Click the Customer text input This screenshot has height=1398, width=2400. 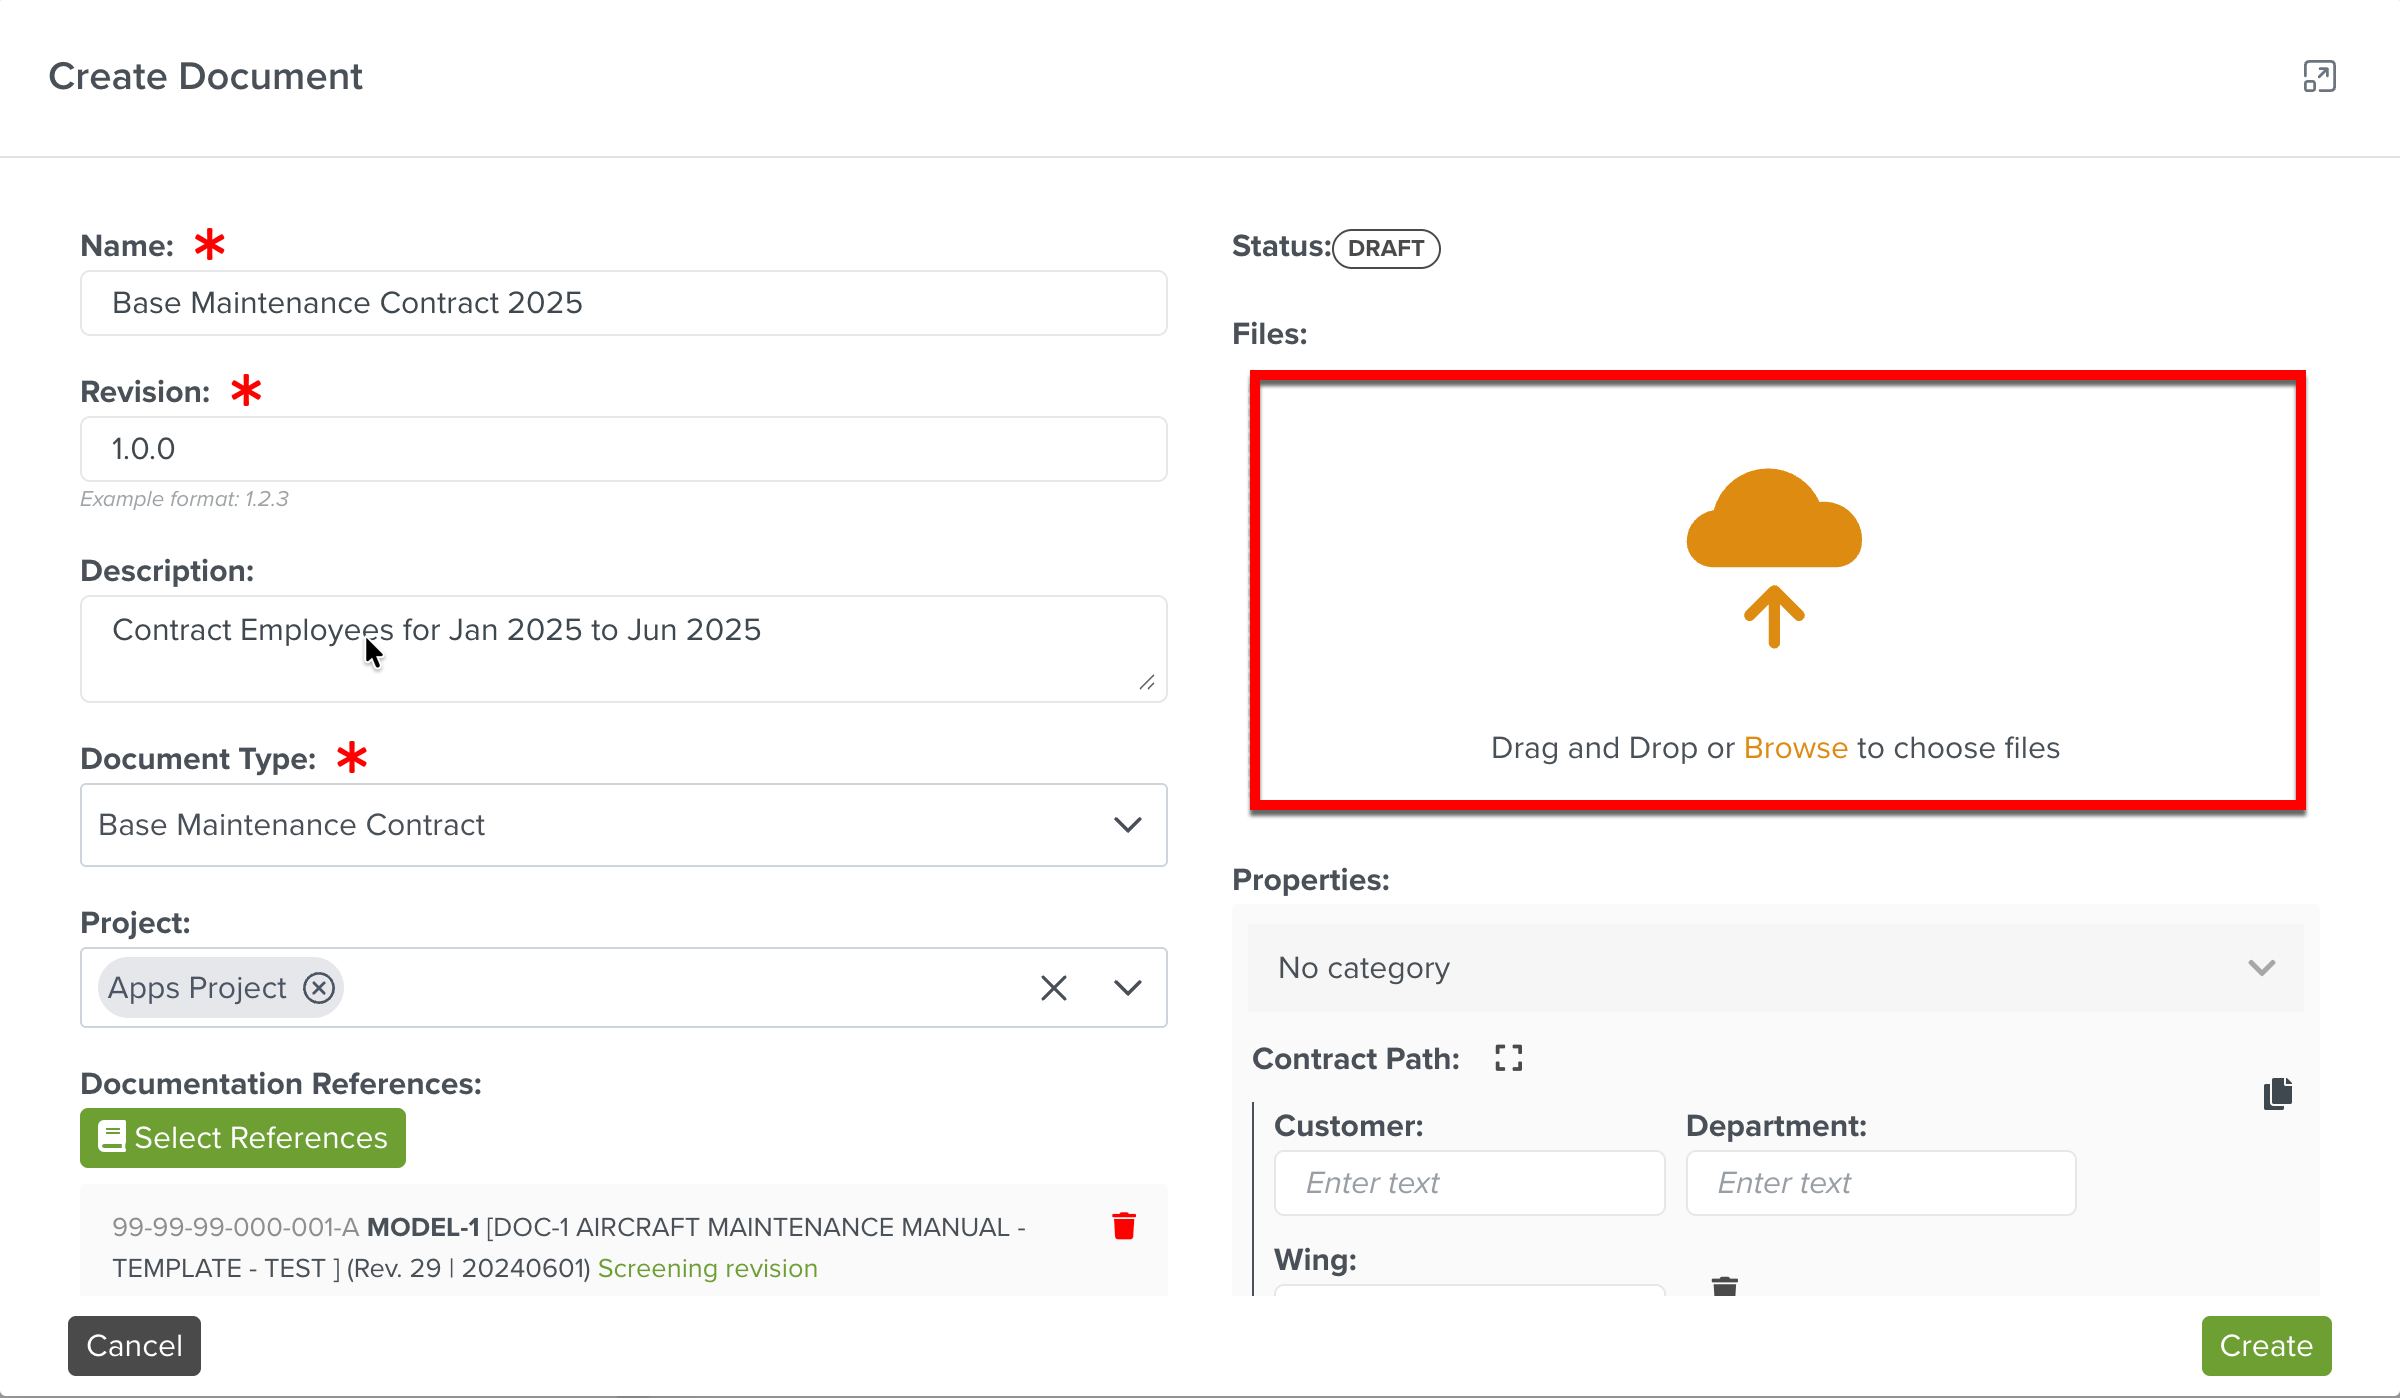click(1469, 1183)
